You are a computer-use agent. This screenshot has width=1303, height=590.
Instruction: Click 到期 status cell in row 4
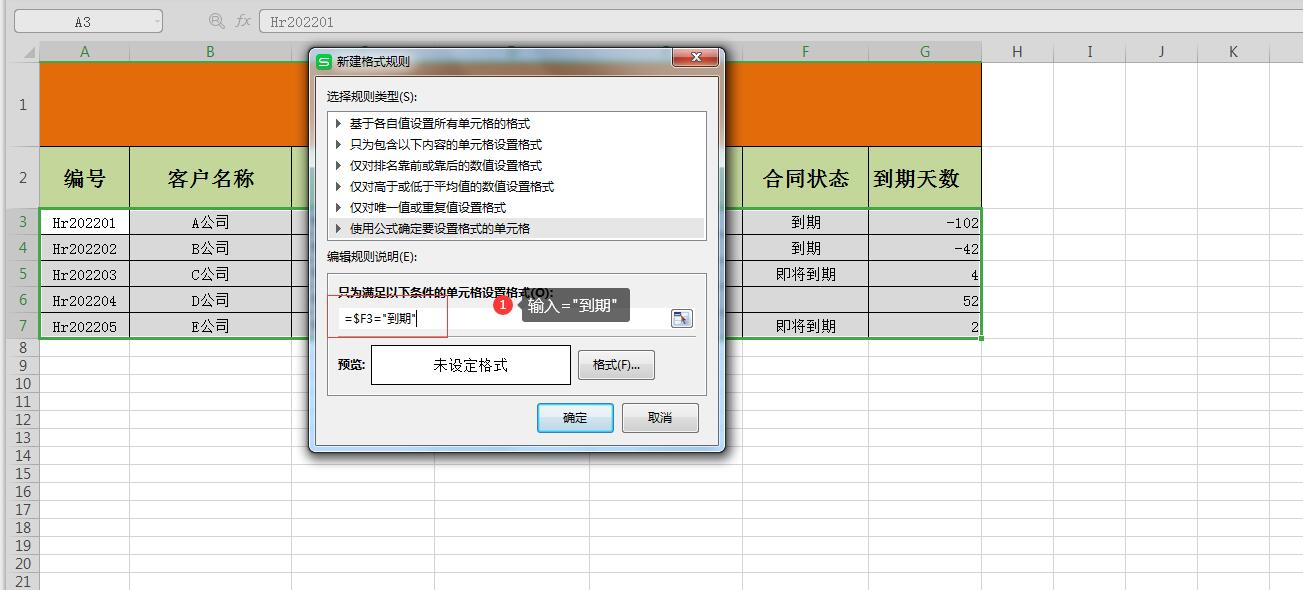pyautogui.click(x=805, y=248)
